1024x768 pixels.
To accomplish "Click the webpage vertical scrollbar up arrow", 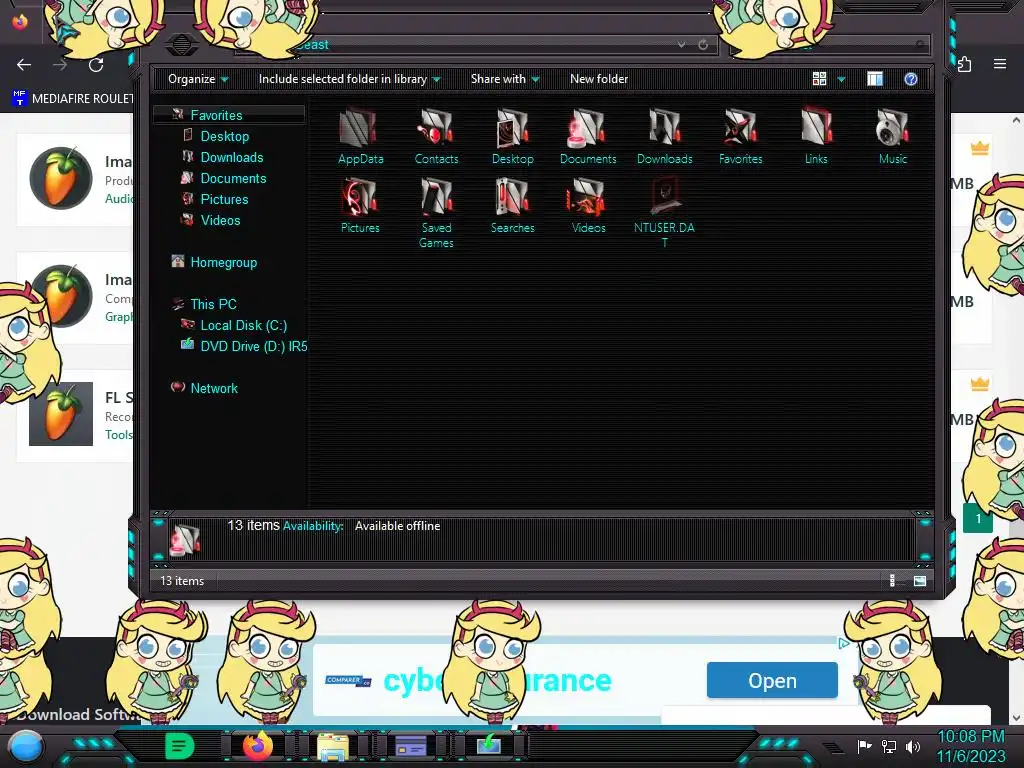I will pos(1016,120).
